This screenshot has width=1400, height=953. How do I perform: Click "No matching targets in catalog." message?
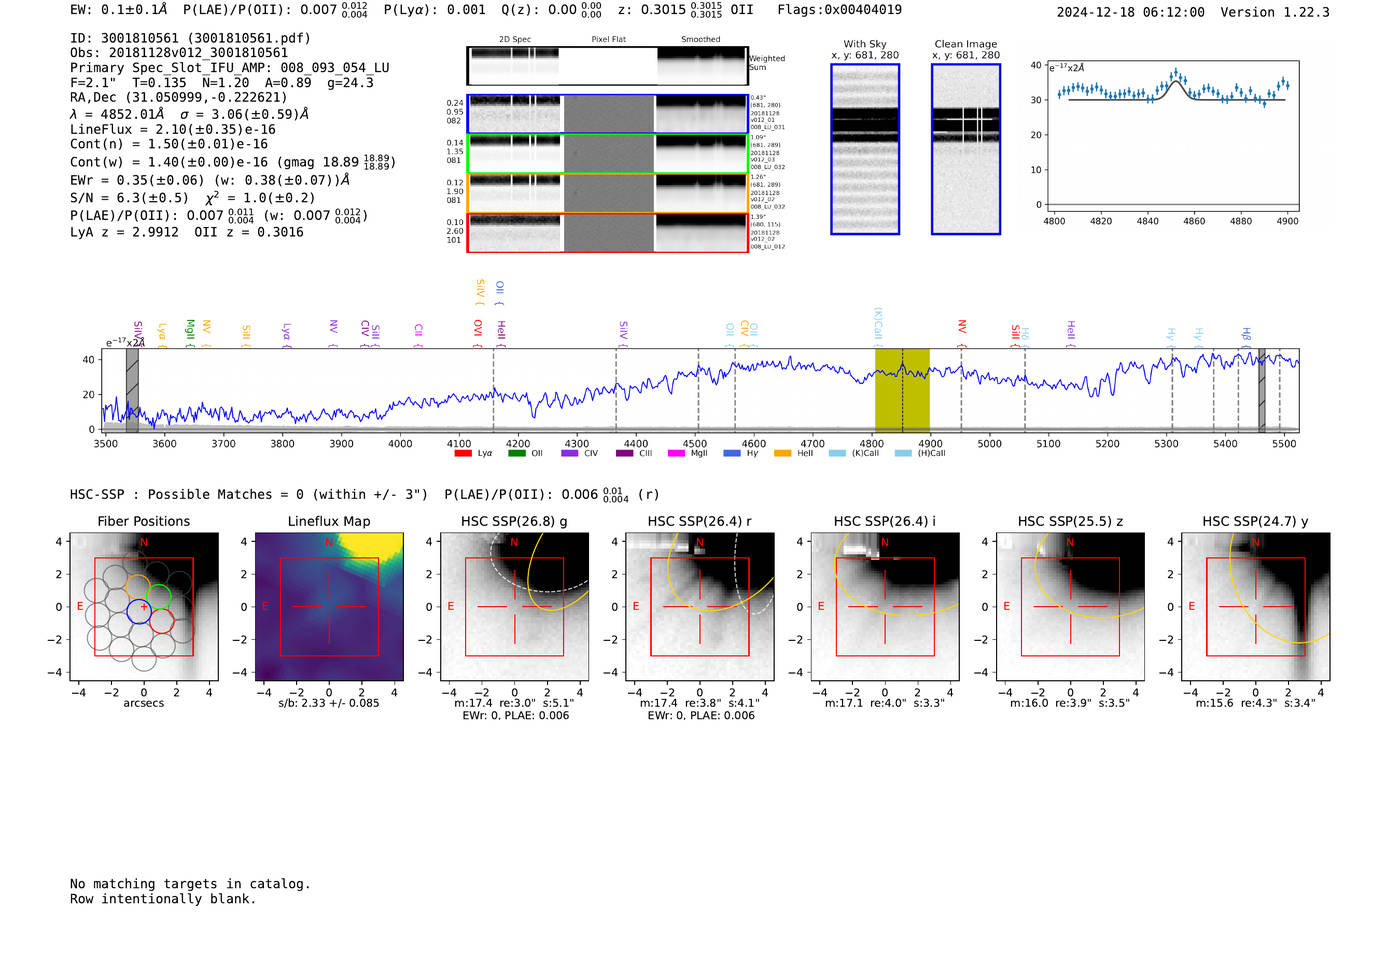click(190, 884)
